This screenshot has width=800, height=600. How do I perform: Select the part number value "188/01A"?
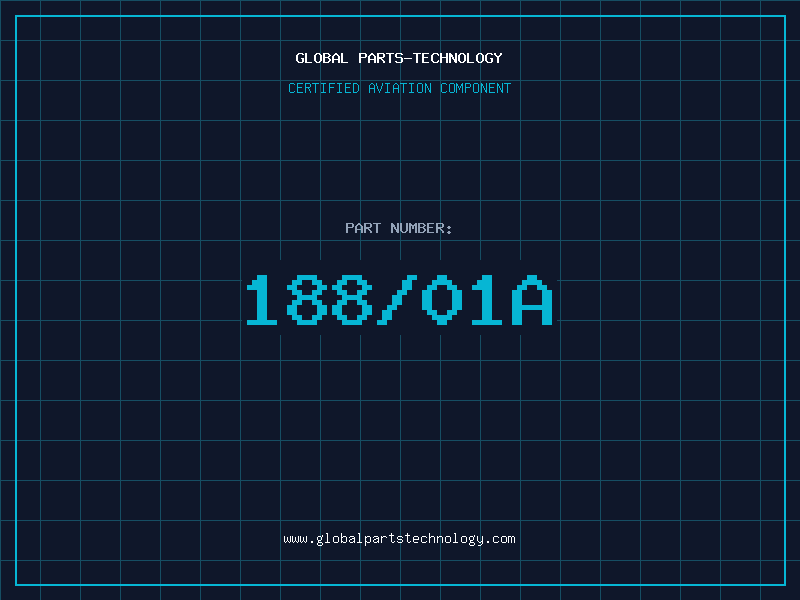pyautogui.click(x=399, y=300)
